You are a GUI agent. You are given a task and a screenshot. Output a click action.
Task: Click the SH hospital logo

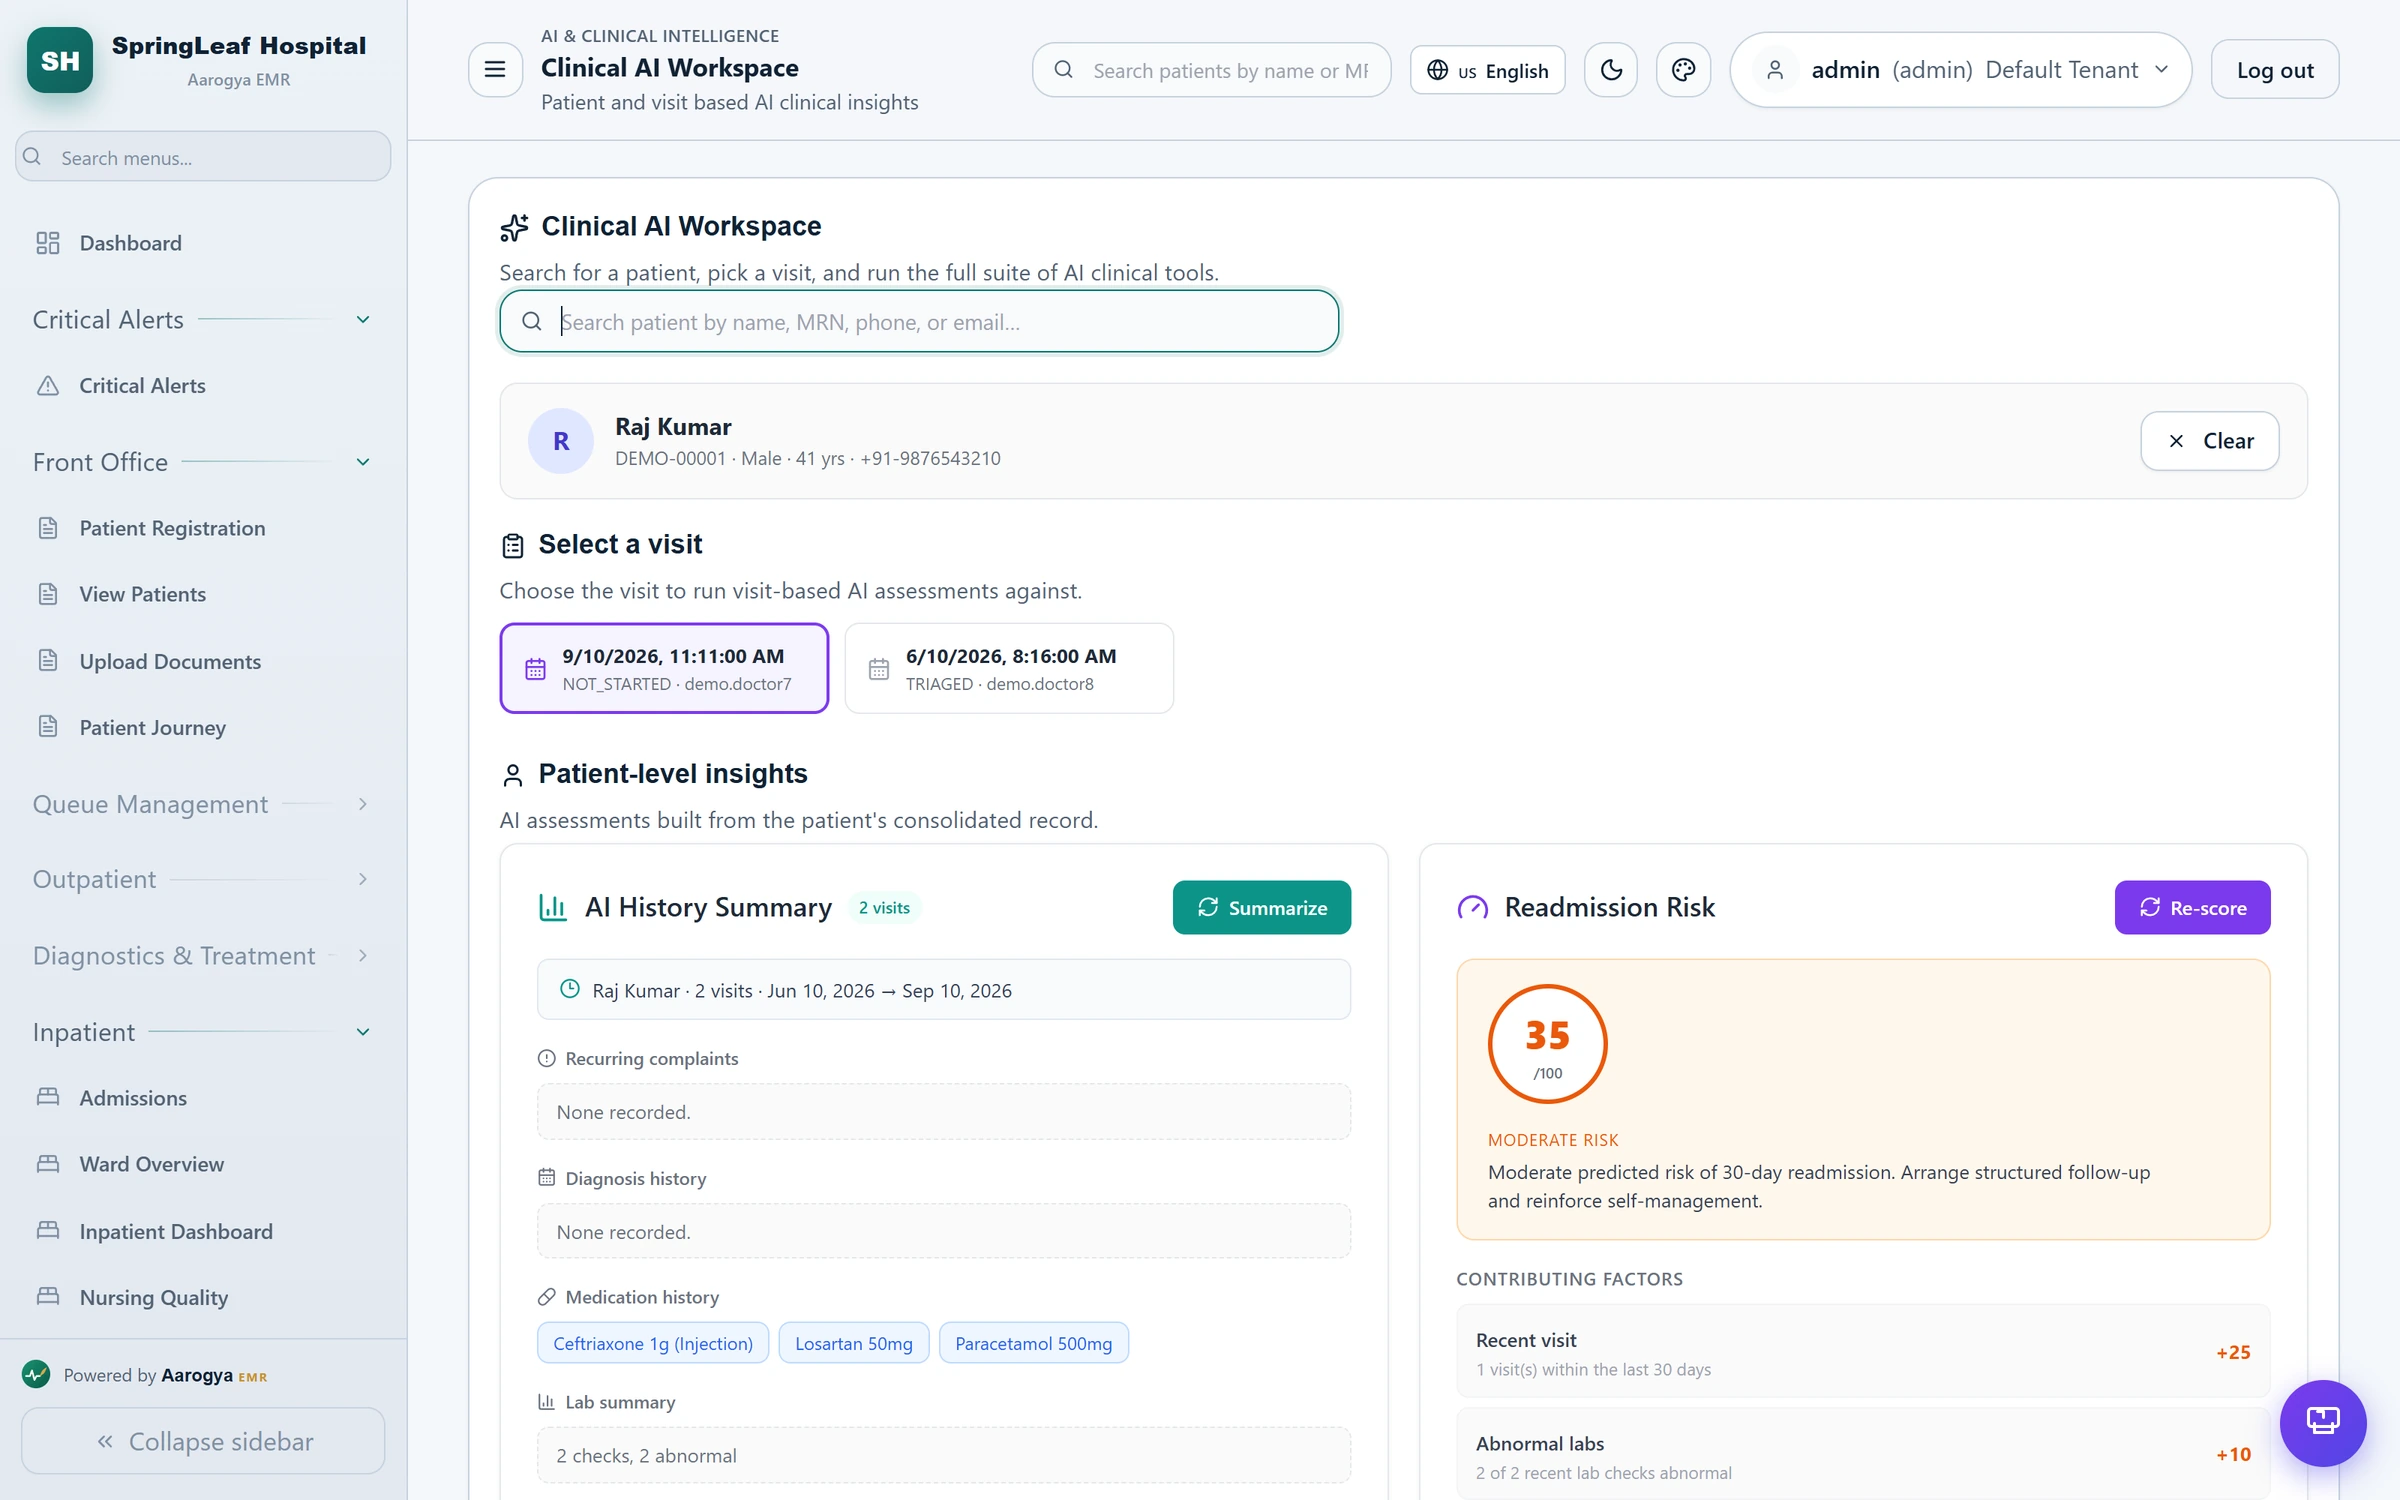(x=60, y=60)
